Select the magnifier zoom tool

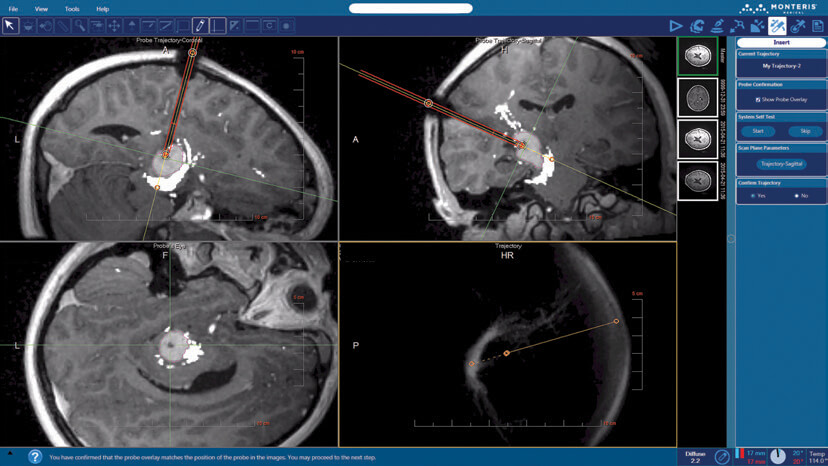[80, 25]
